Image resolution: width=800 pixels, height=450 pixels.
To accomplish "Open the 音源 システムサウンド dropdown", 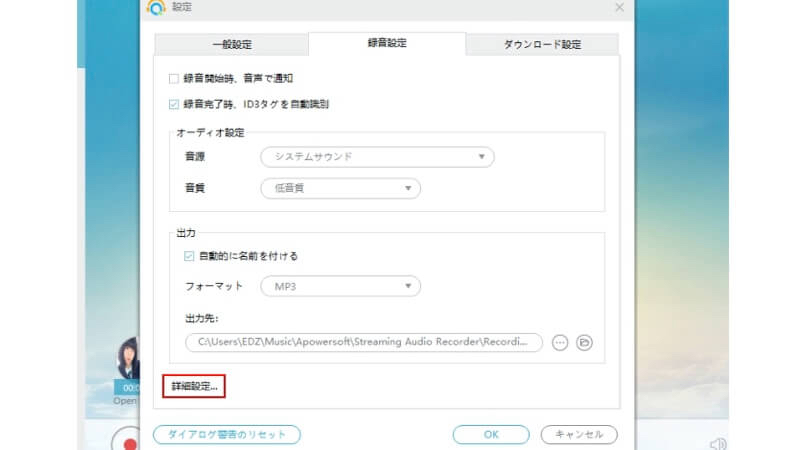I will [377, 157].
